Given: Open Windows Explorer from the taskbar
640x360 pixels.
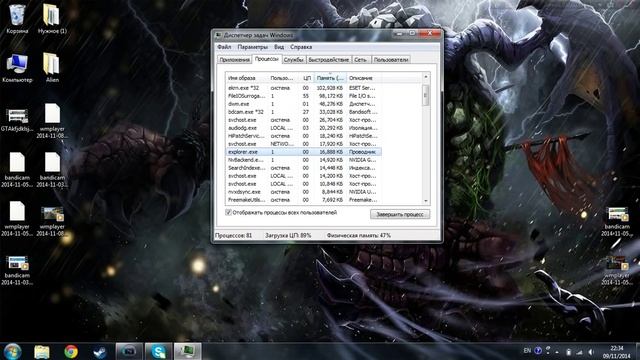Looking at the screenshot, I should [x=42, y=351].
